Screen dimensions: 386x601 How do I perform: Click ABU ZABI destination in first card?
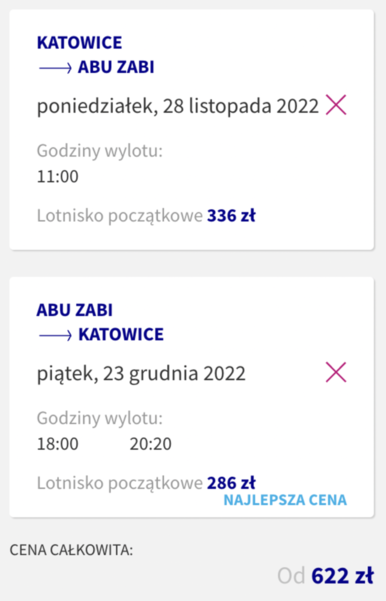pyautogui.click(x=116, y=67)
